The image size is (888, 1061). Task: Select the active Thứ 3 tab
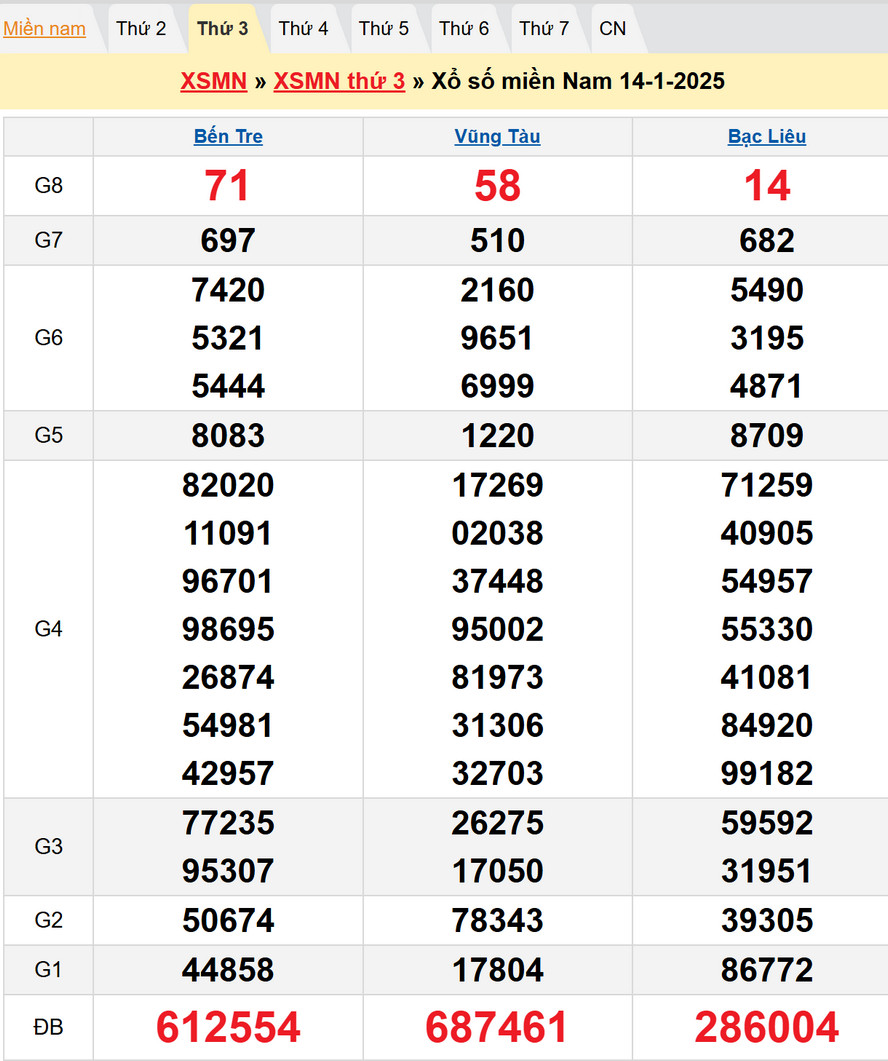(x=222, y=29)
